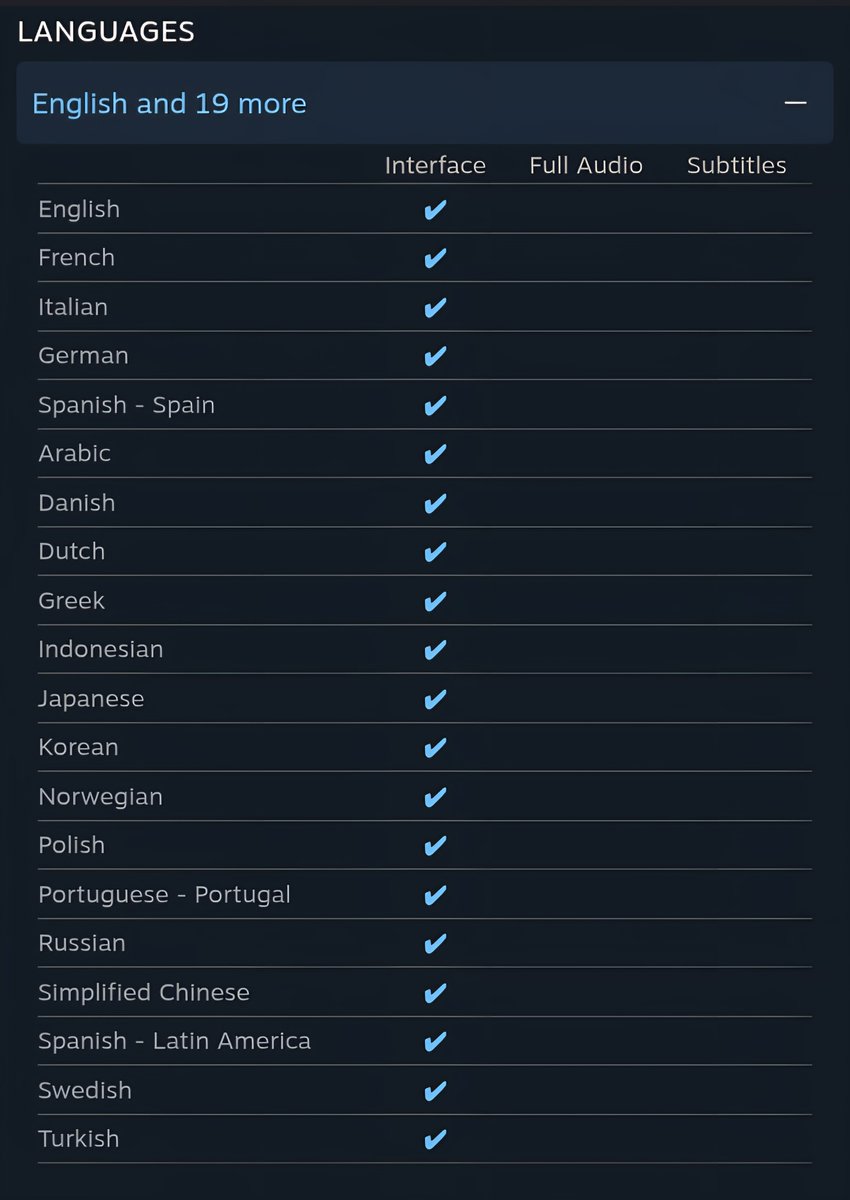Click the Interface checkmark for Swedish
Screen dimensions: 850x1200
pos(435,1091)
